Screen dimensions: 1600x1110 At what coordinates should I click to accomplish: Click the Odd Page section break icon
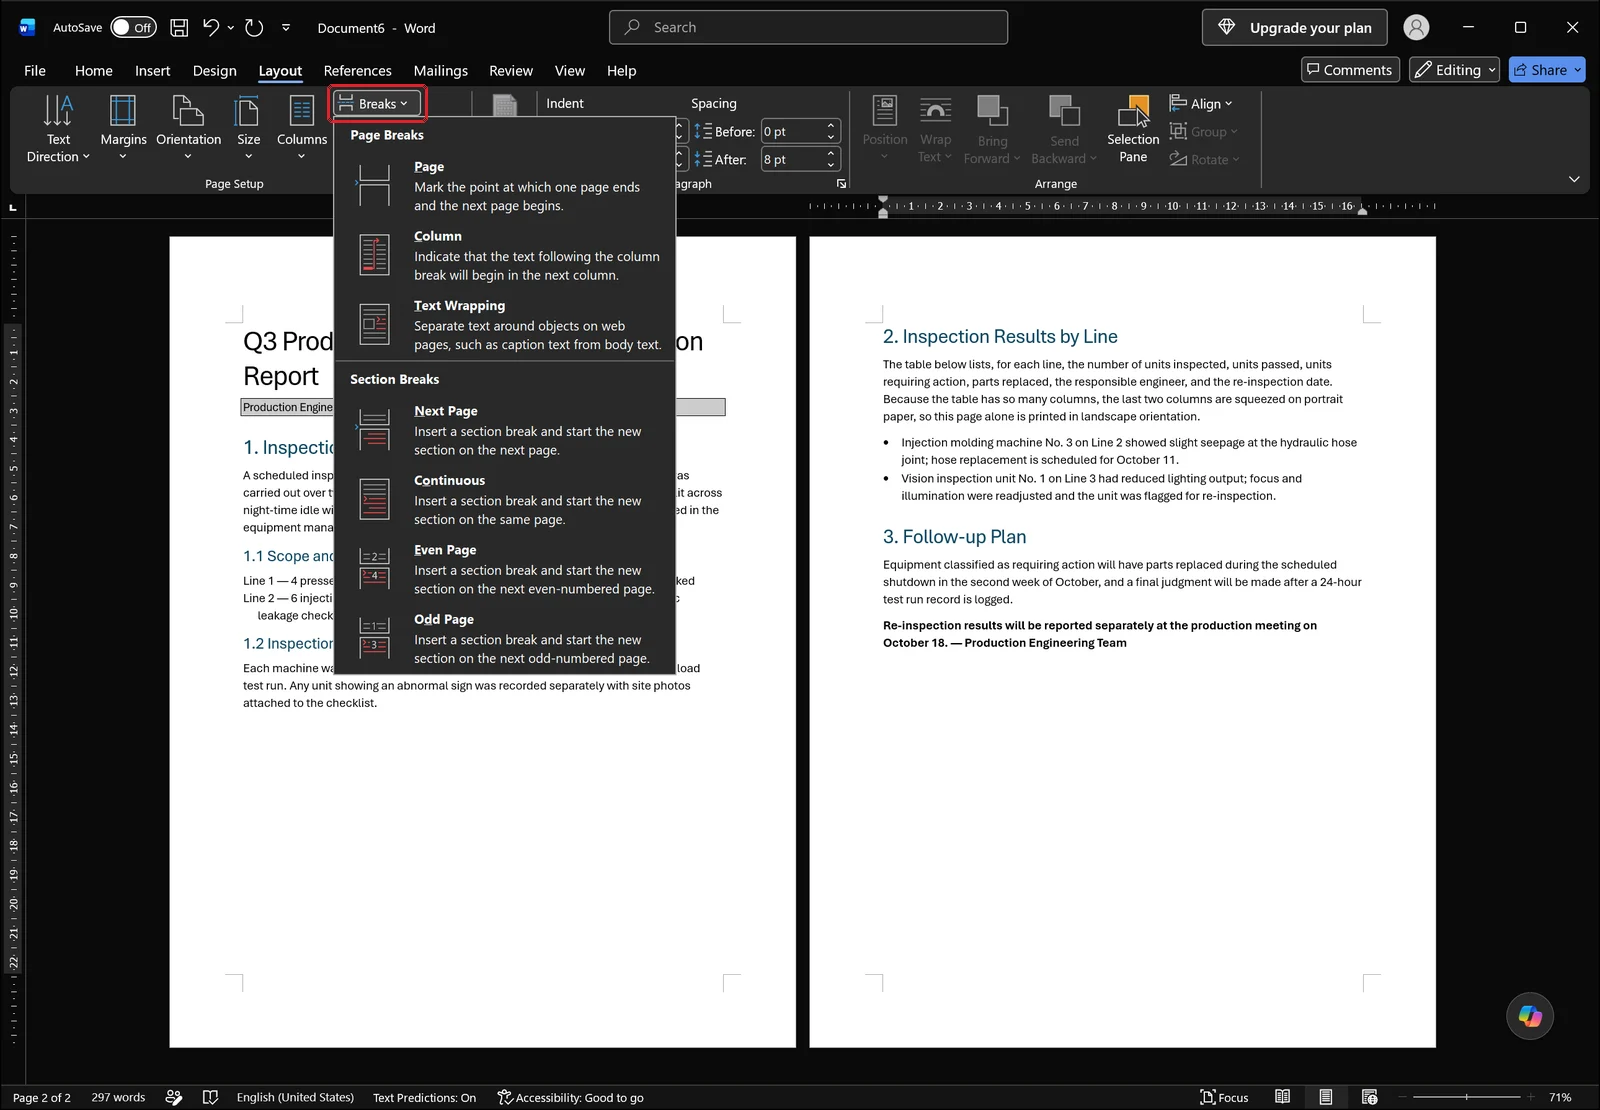(x=374, y=638)
